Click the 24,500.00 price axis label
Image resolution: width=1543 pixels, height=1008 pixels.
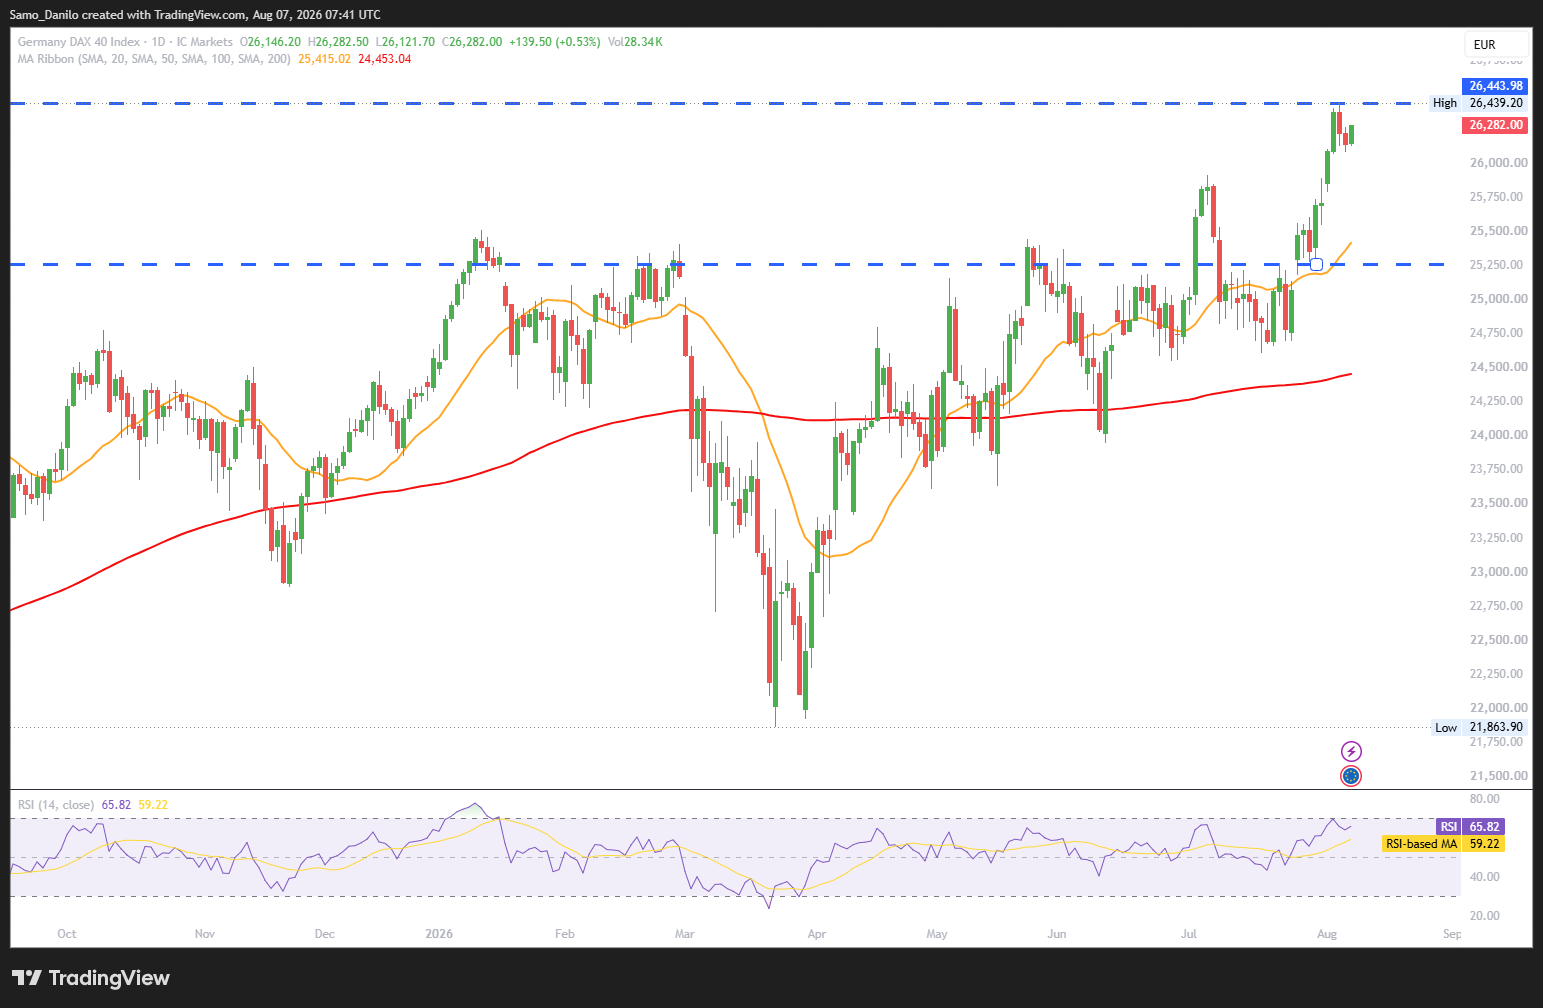tap(1498, 366)
